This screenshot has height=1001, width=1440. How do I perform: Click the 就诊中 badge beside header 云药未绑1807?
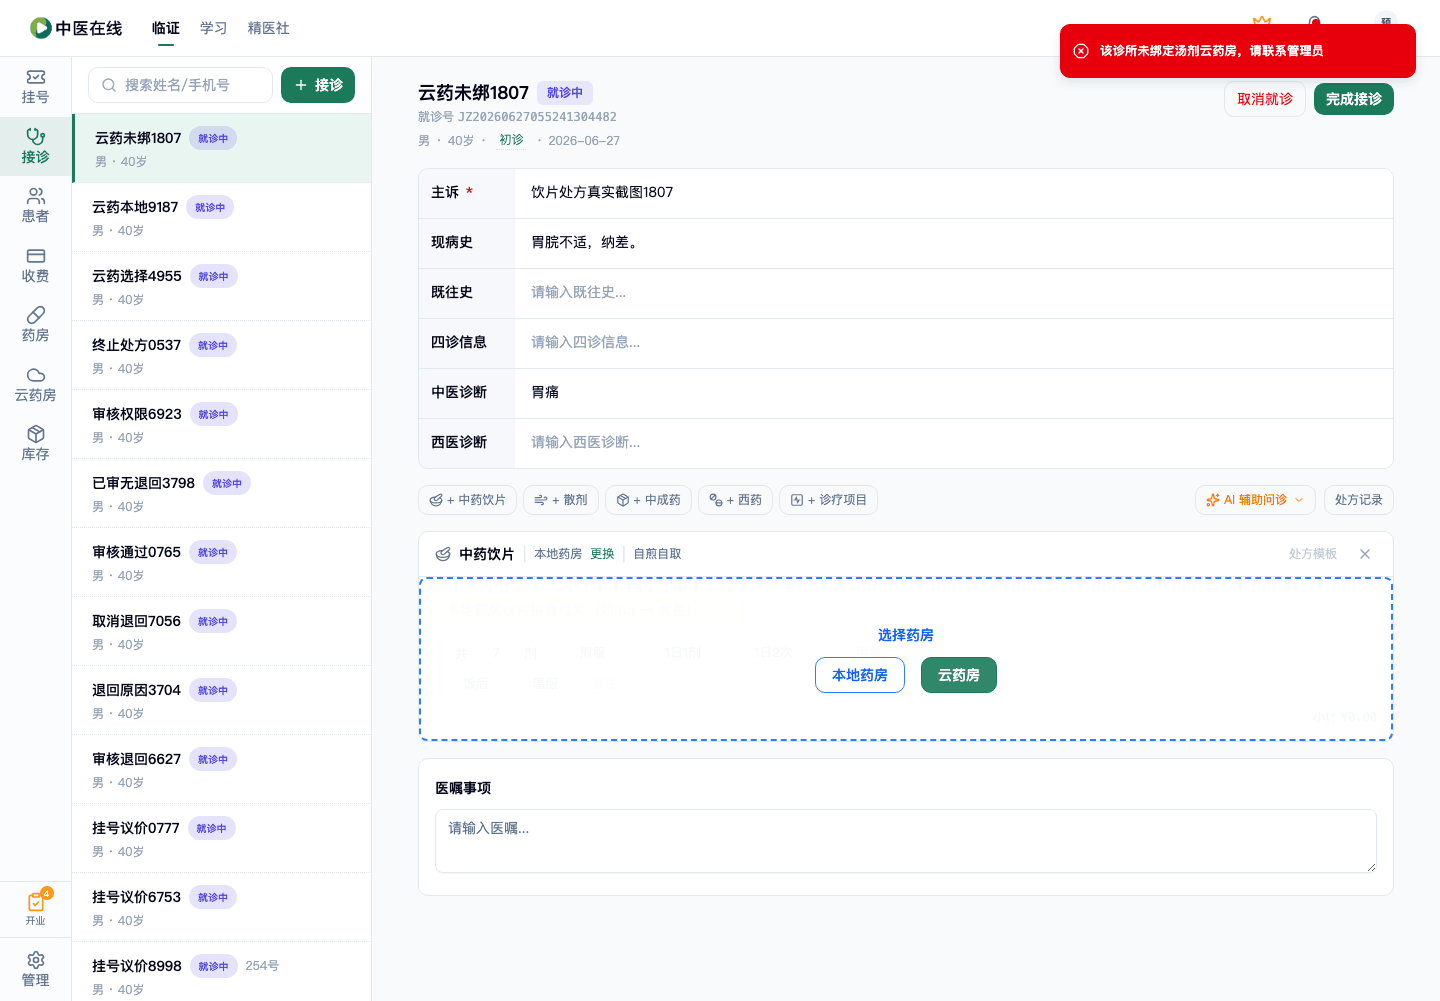pyautogui.click(x=565, y=93)
